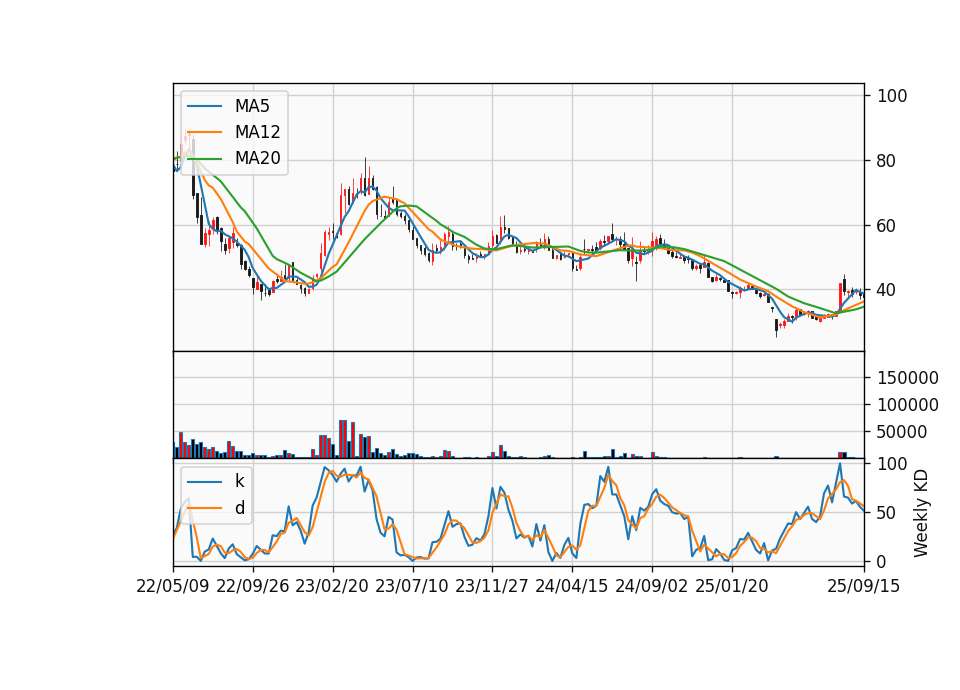The width and height of the screenshot is (960, 690).
Task: Click the MA12 legend label
Action: (x=257, y=132)
